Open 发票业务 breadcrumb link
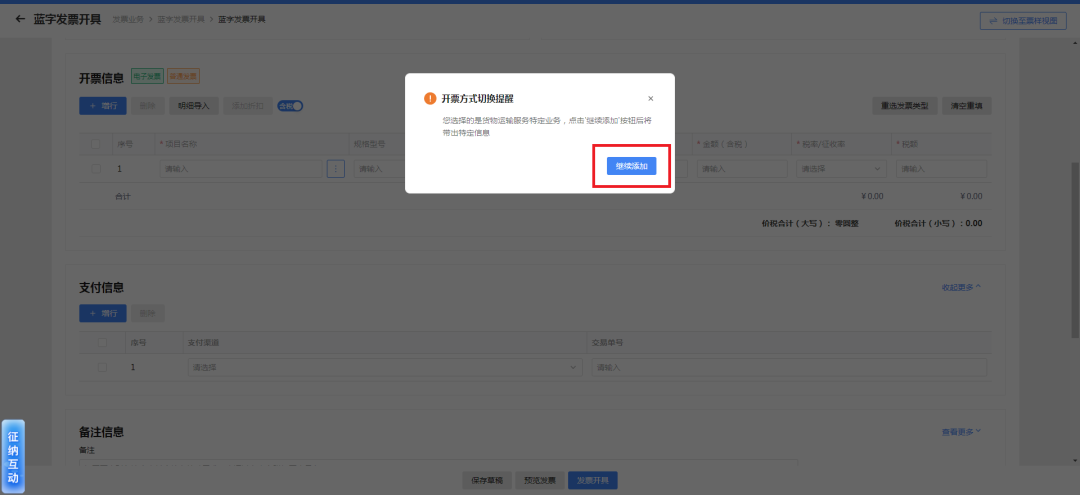The image size is (1080, 496). [x=128, y=19]
